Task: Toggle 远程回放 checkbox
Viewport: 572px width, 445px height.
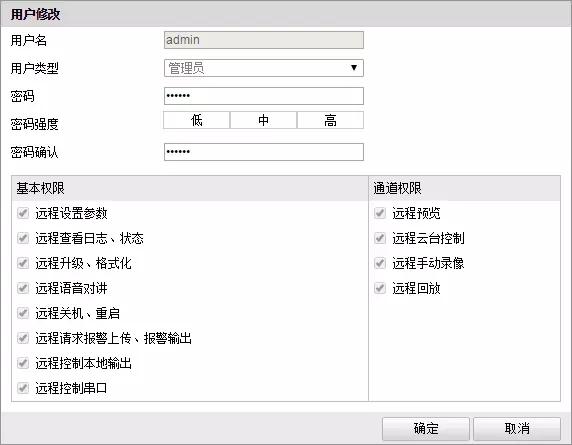Action: click(380, 288)
